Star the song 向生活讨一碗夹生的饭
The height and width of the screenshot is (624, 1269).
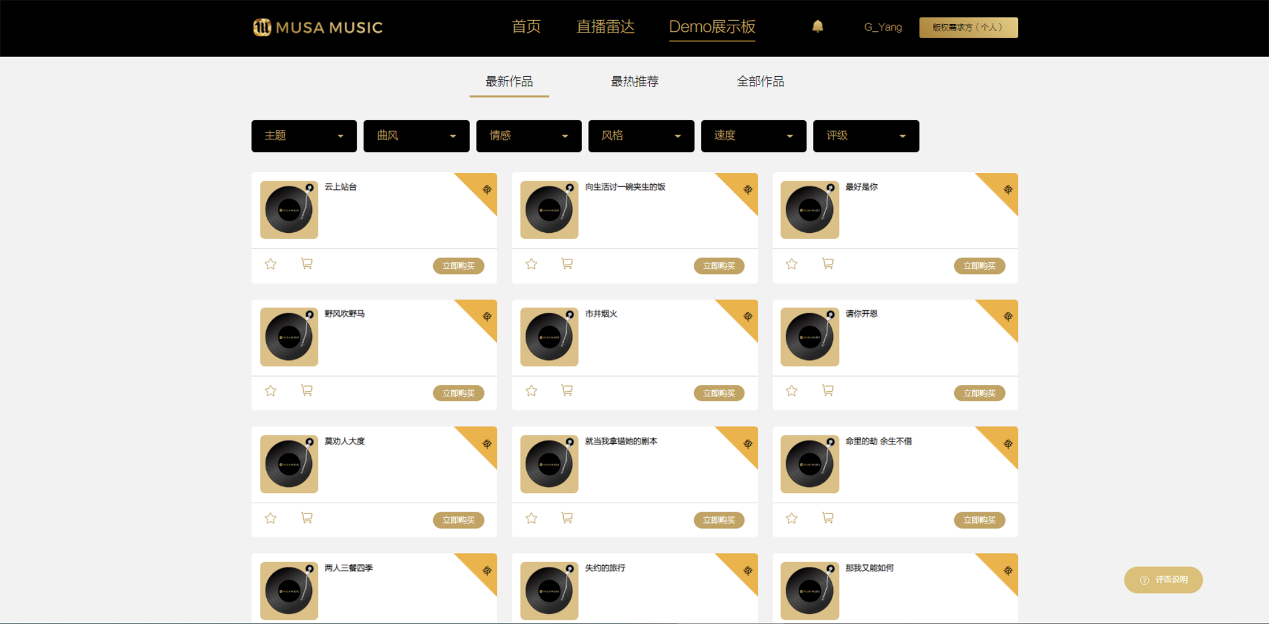[531, 264]
